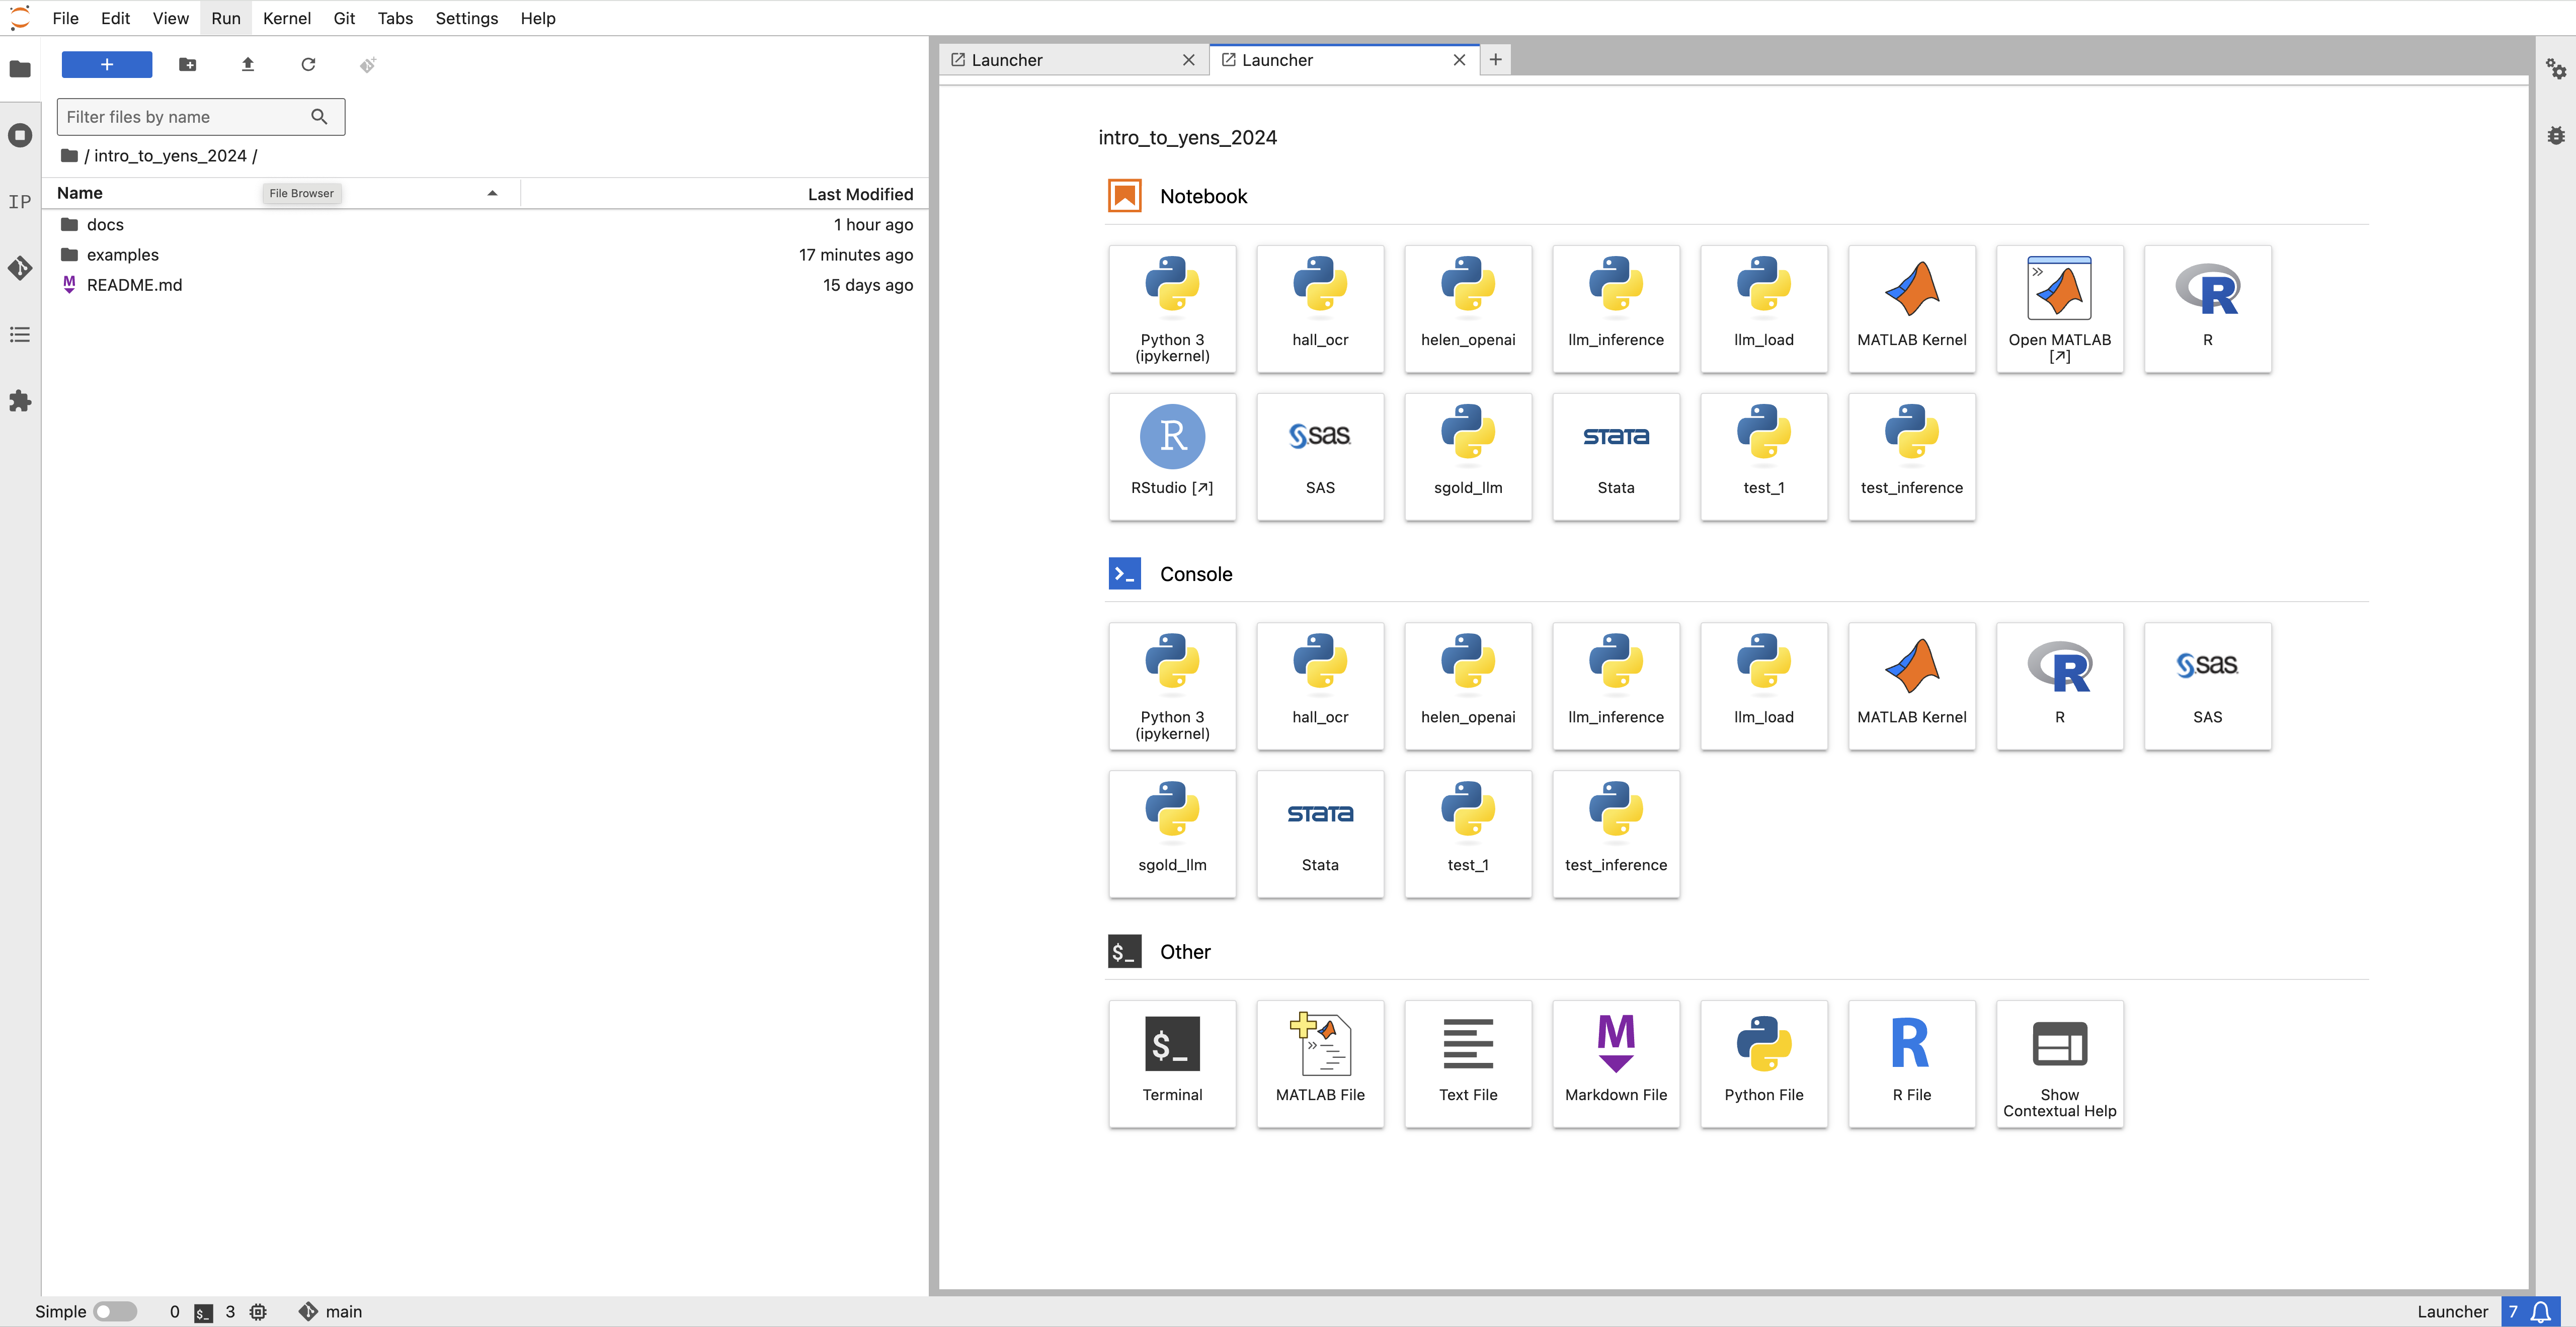Click the blue New Launcher plus button
Screen dimensions: 2576x1327
pyautogui.click(x=107, y=65)
